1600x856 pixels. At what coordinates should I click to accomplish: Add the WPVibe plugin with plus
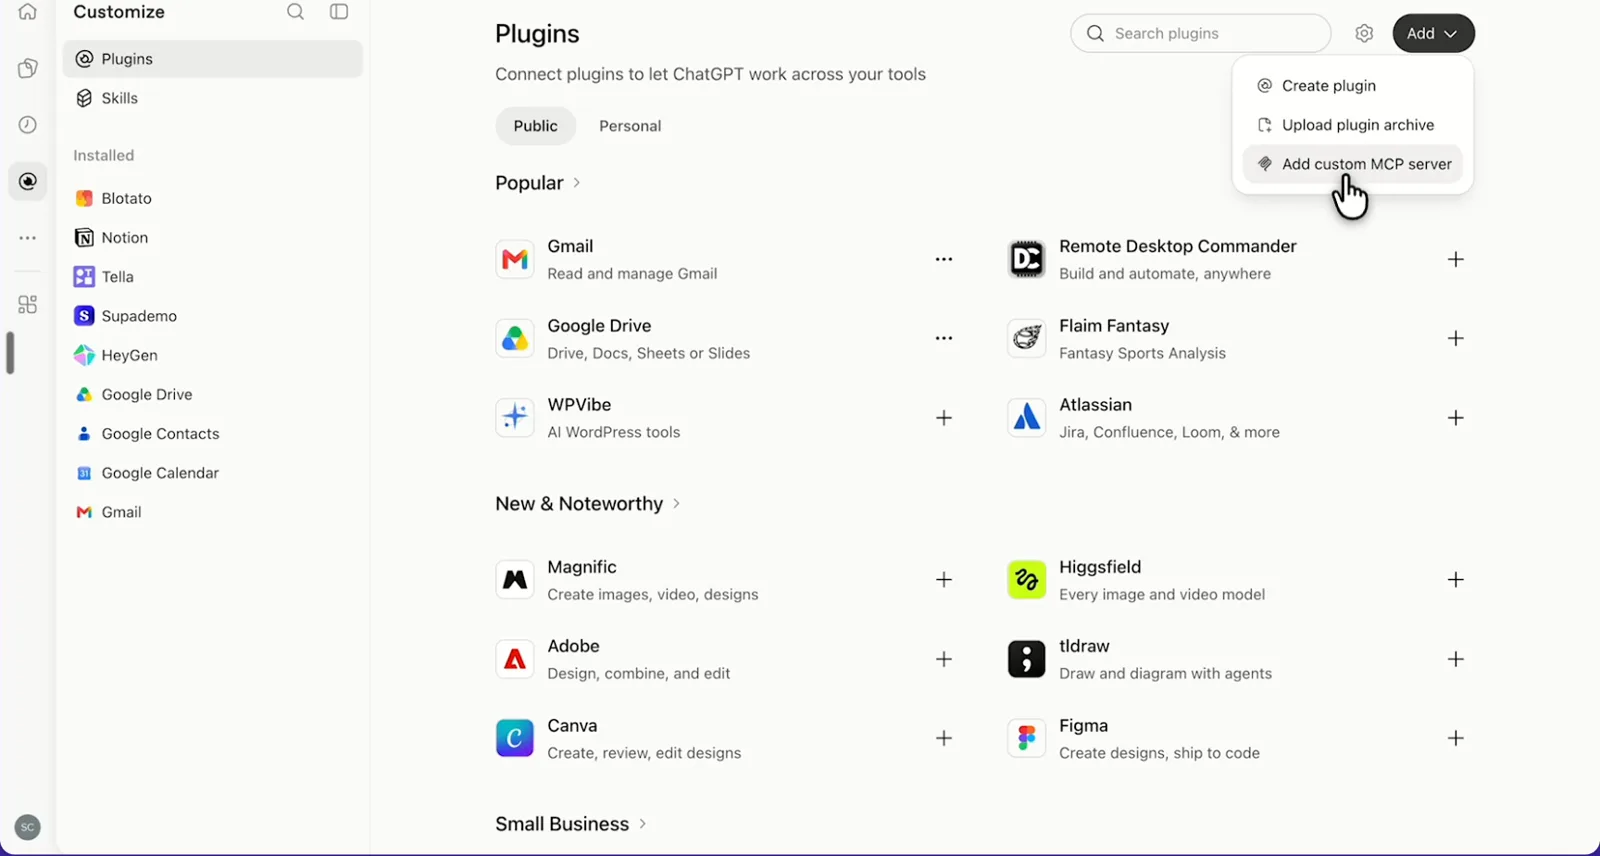tap(944, 418)
